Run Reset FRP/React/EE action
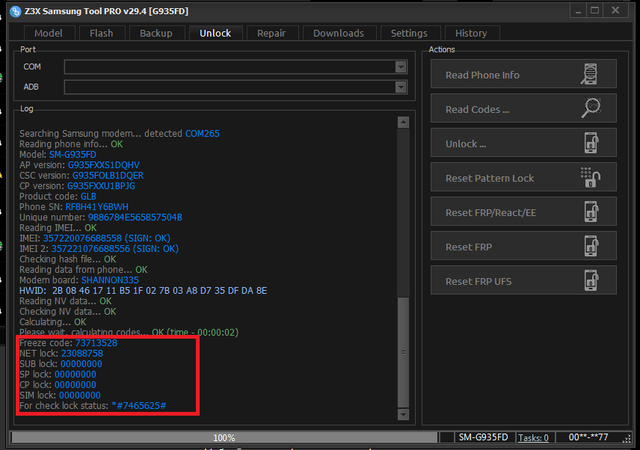The height and width of the screenshot is (450, 640). tap(523, 212)
